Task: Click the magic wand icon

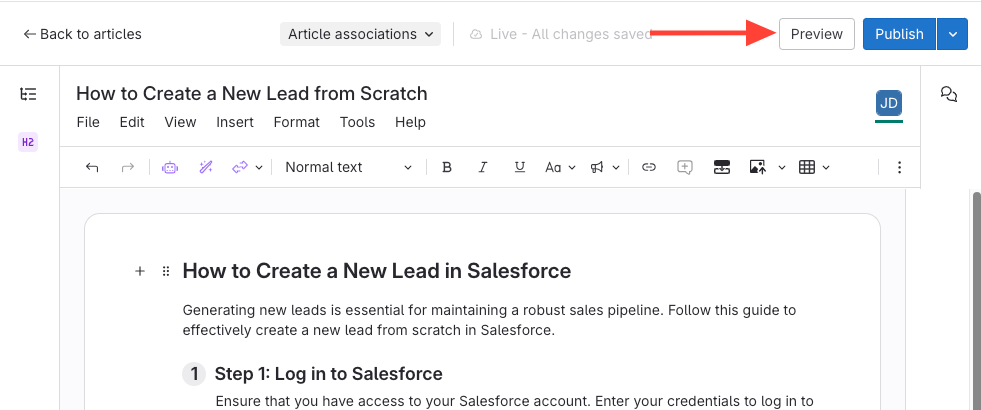Action: point(207,167)
